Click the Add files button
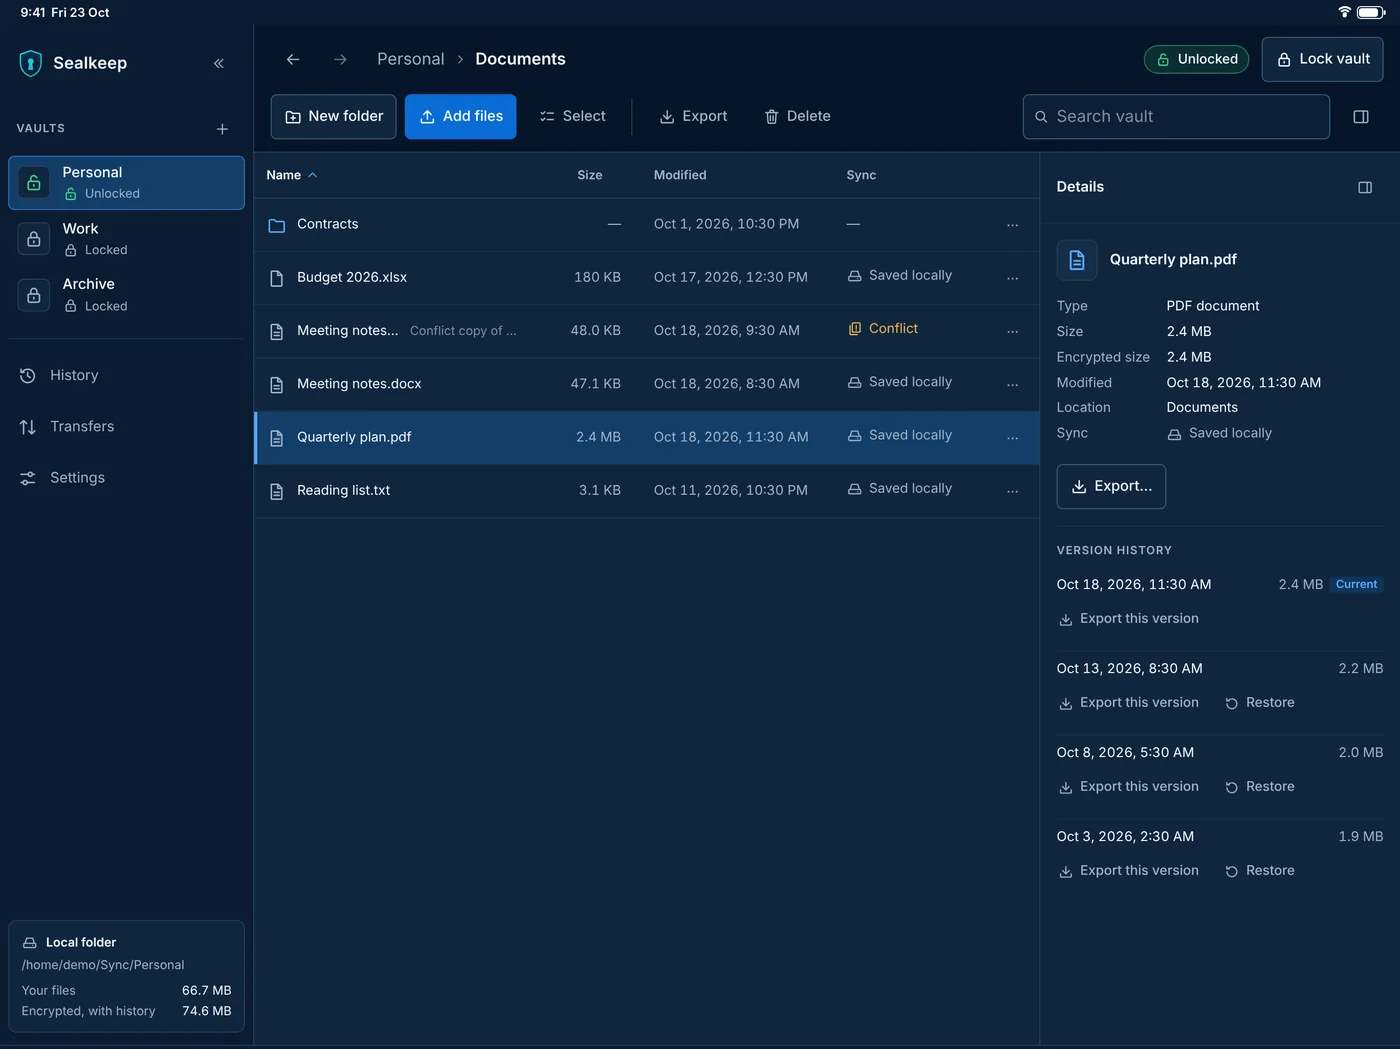Viewport: 1400px width, 1049px height. click(461, 117)
